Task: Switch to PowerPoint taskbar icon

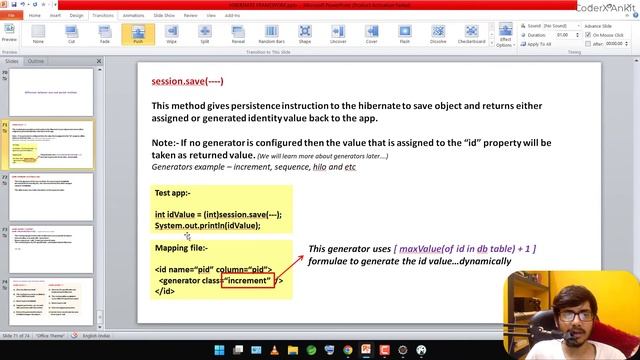Action: click(366, 350)
